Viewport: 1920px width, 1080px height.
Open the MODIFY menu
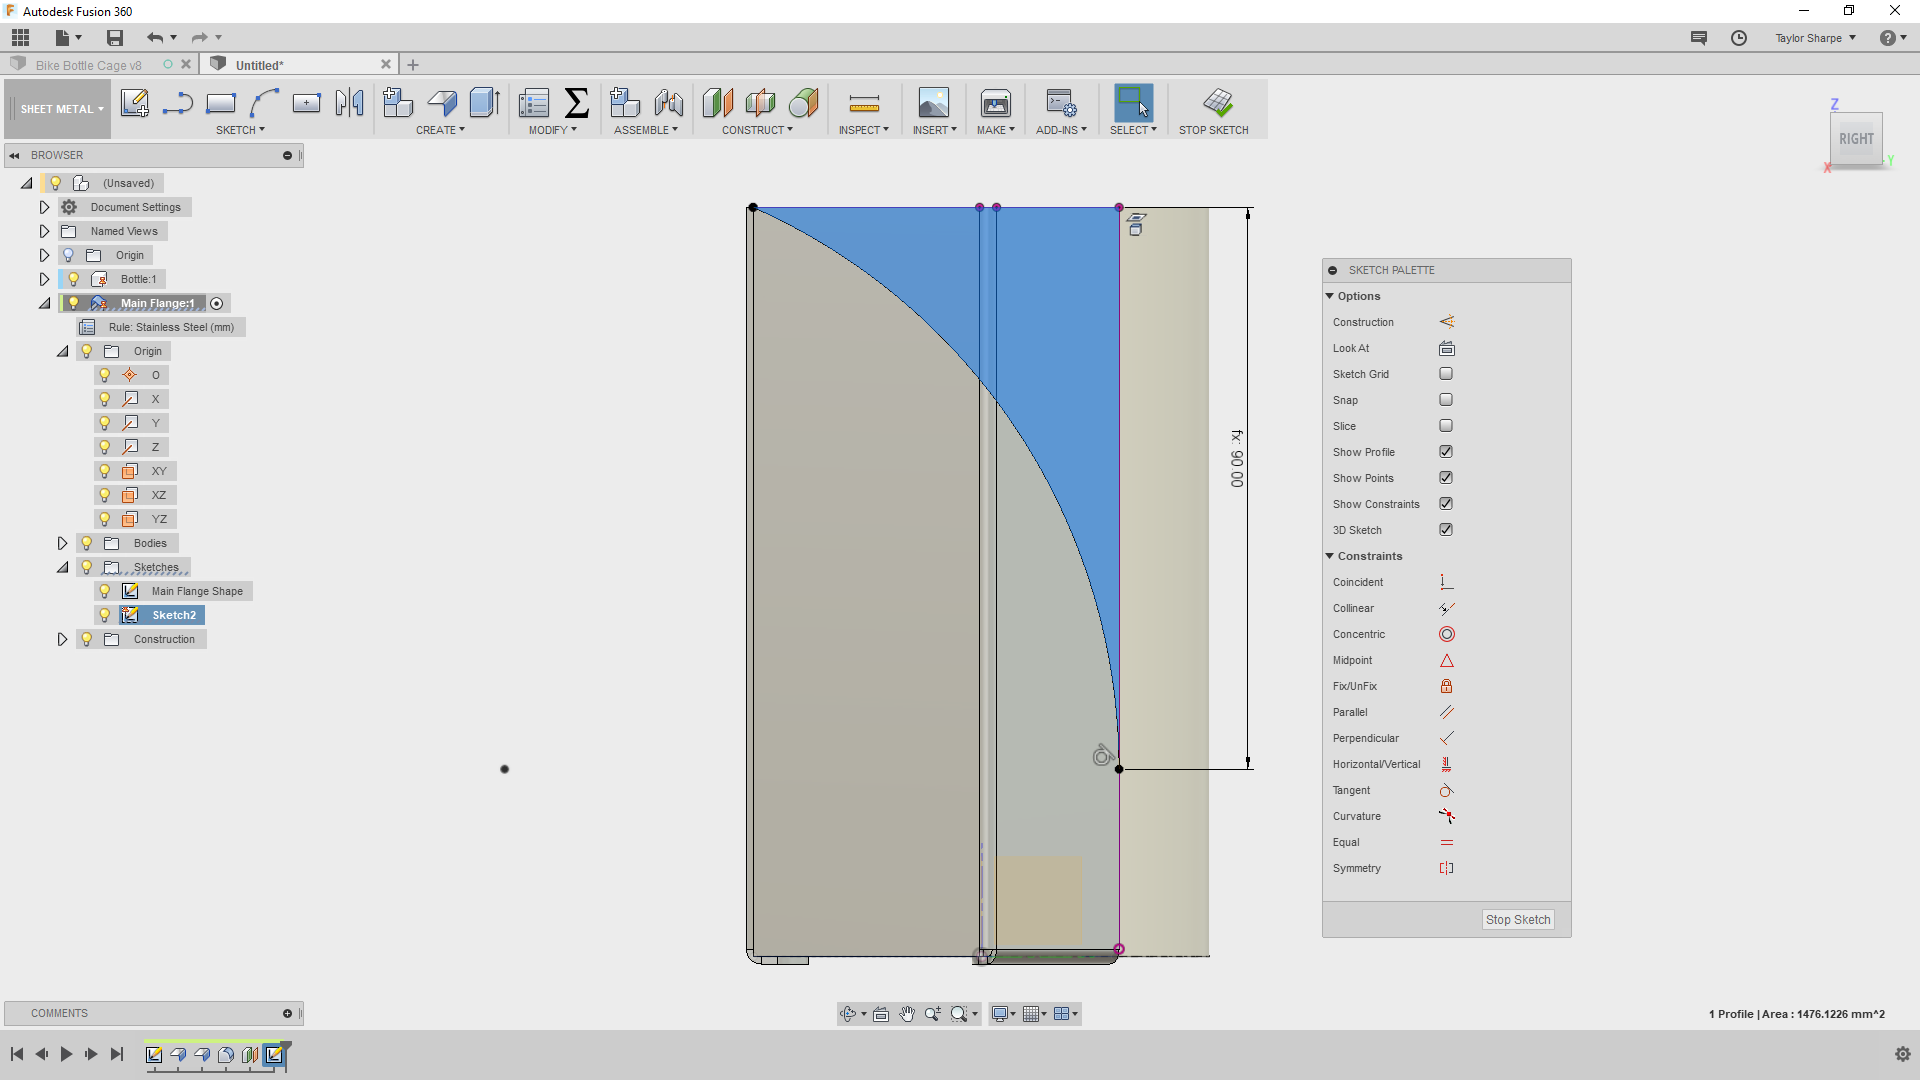point(552,130)
